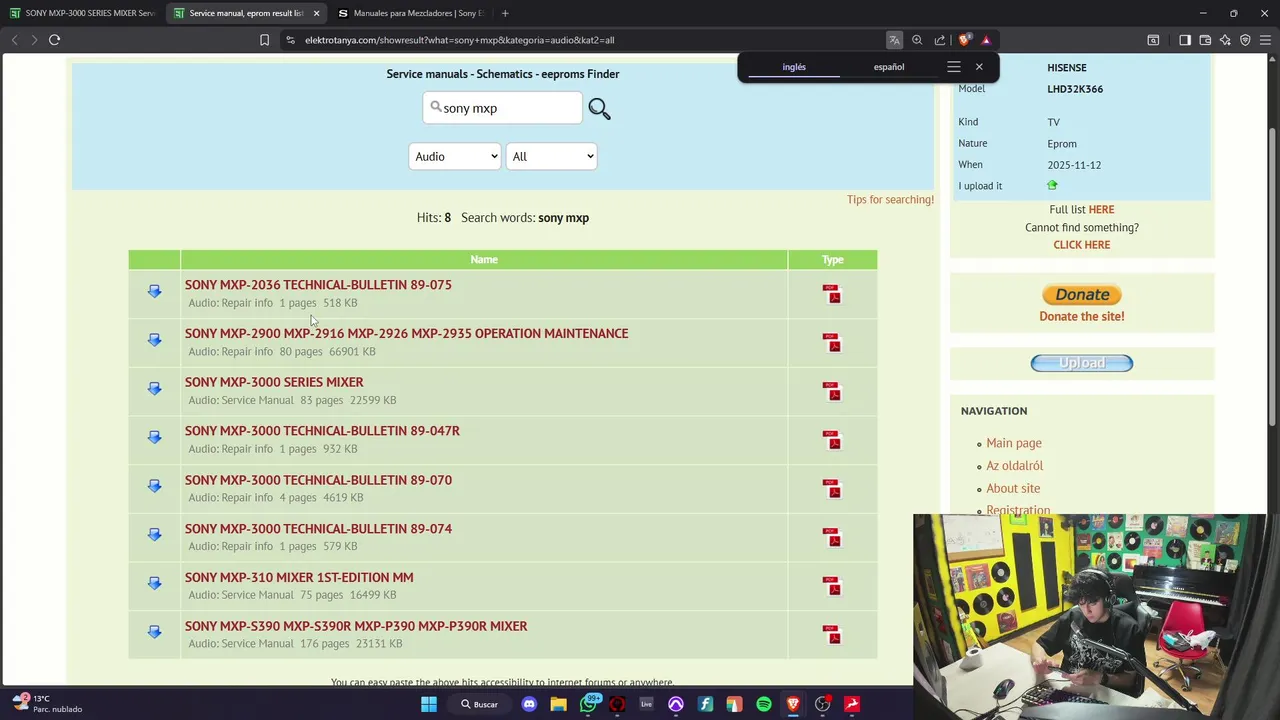This screenshot has width=1280, height=720.
Task: Open SONY MXP-2900 OPERATION MAINTENANCE link
Action: (x=406, y=333)
